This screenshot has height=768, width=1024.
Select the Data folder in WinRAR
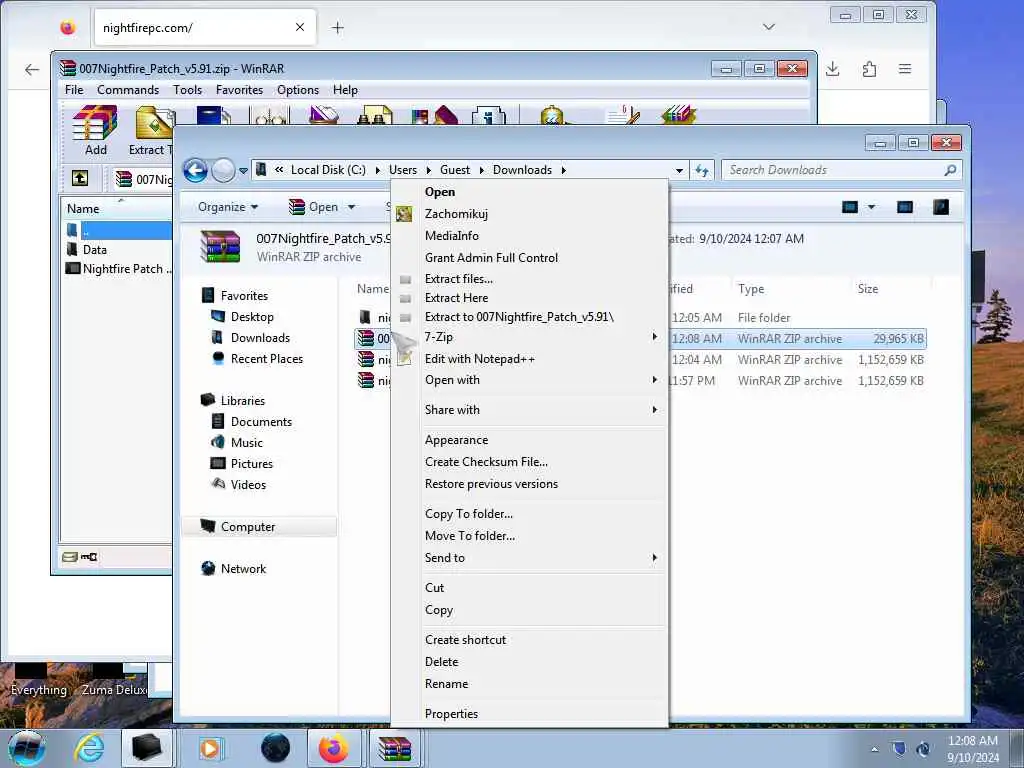(x=95, y=249)
